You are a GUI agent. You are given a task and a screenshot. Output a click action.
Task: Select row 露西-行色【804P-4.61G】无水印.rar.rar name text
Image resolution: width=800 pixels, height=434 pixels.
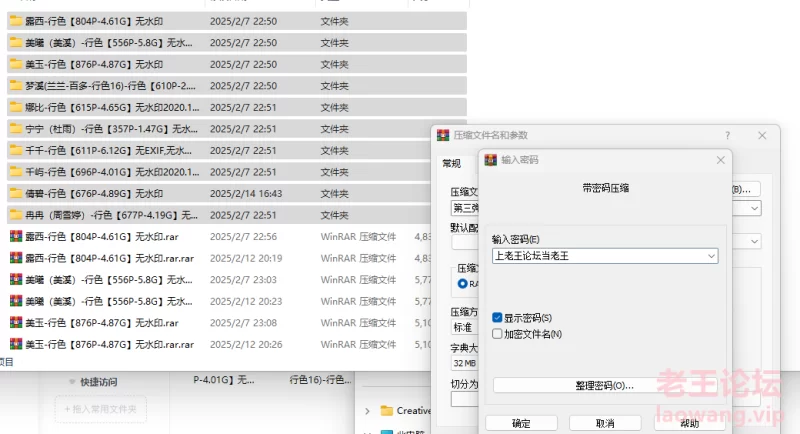(110, 258)
